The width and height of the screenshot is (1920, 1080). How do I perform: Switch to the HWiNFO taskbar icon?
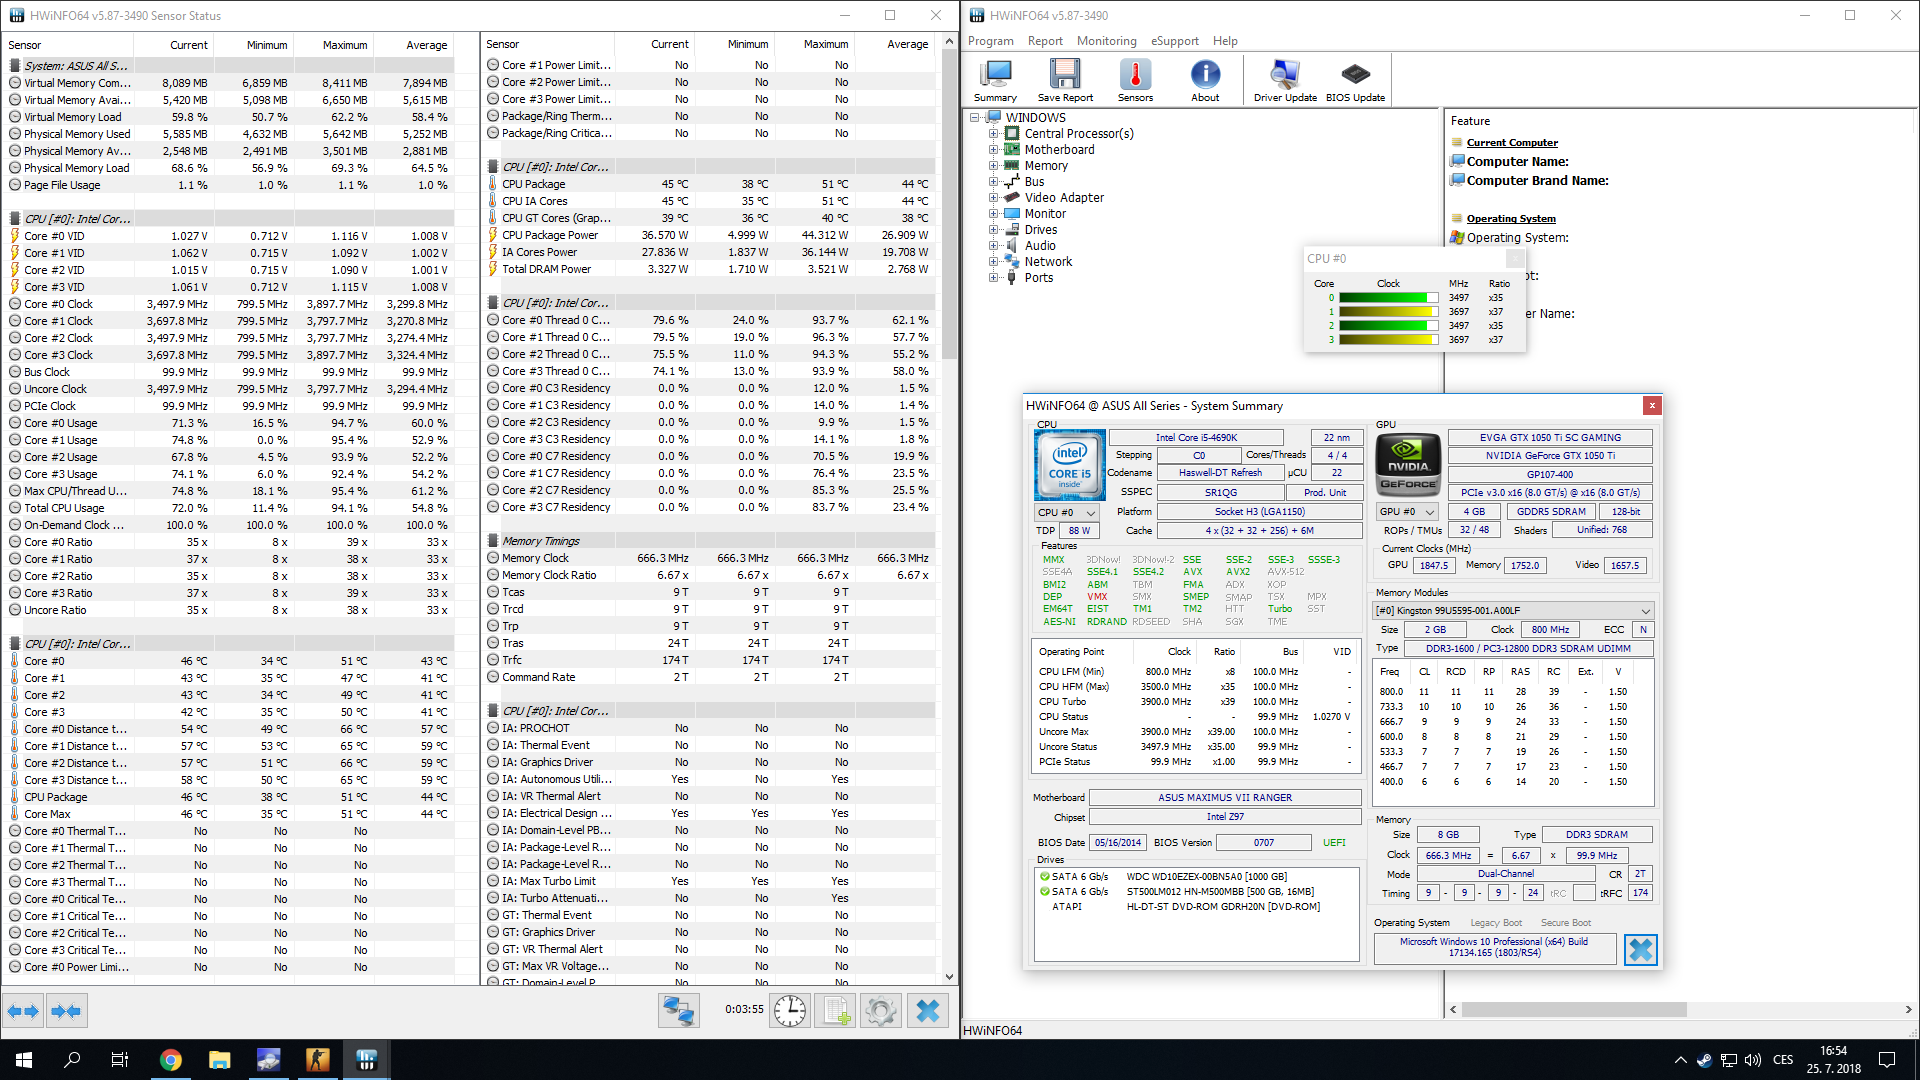click(x=366, y=1060)
